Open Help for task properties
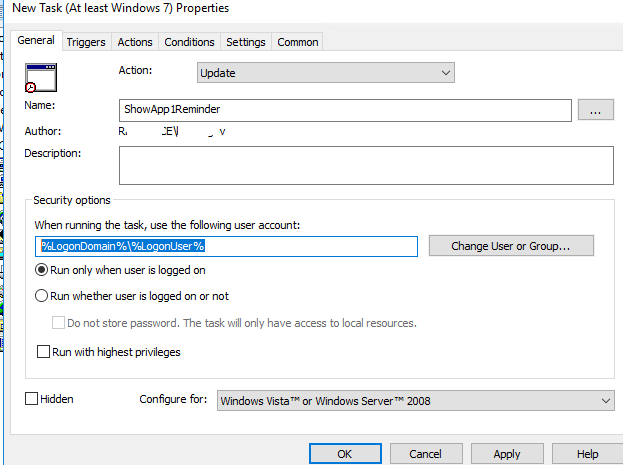This screenshot has height=465, width=623. pyautogui.click(x=587, y=454)
